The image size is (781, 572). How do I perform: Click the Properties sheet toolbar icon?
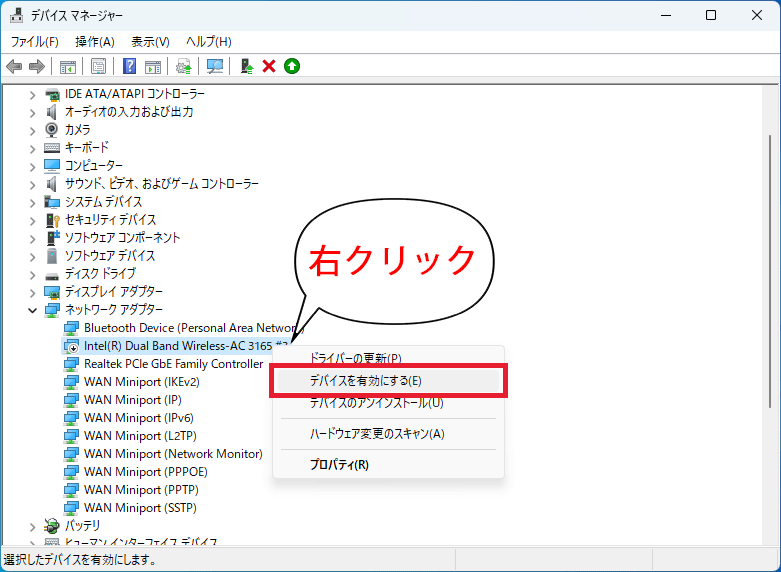click(x=99, y=66)
